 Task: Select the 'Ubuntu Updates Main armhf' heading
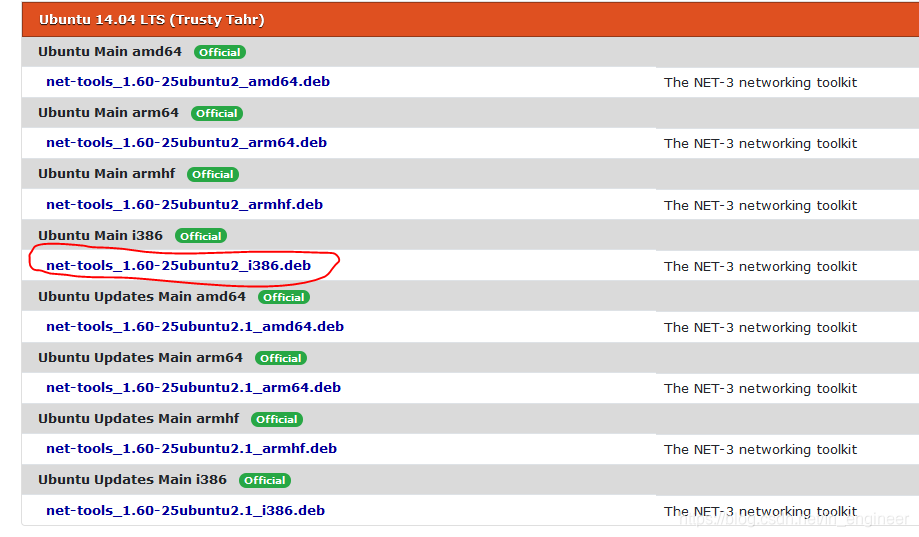click(x=138, y=419)
